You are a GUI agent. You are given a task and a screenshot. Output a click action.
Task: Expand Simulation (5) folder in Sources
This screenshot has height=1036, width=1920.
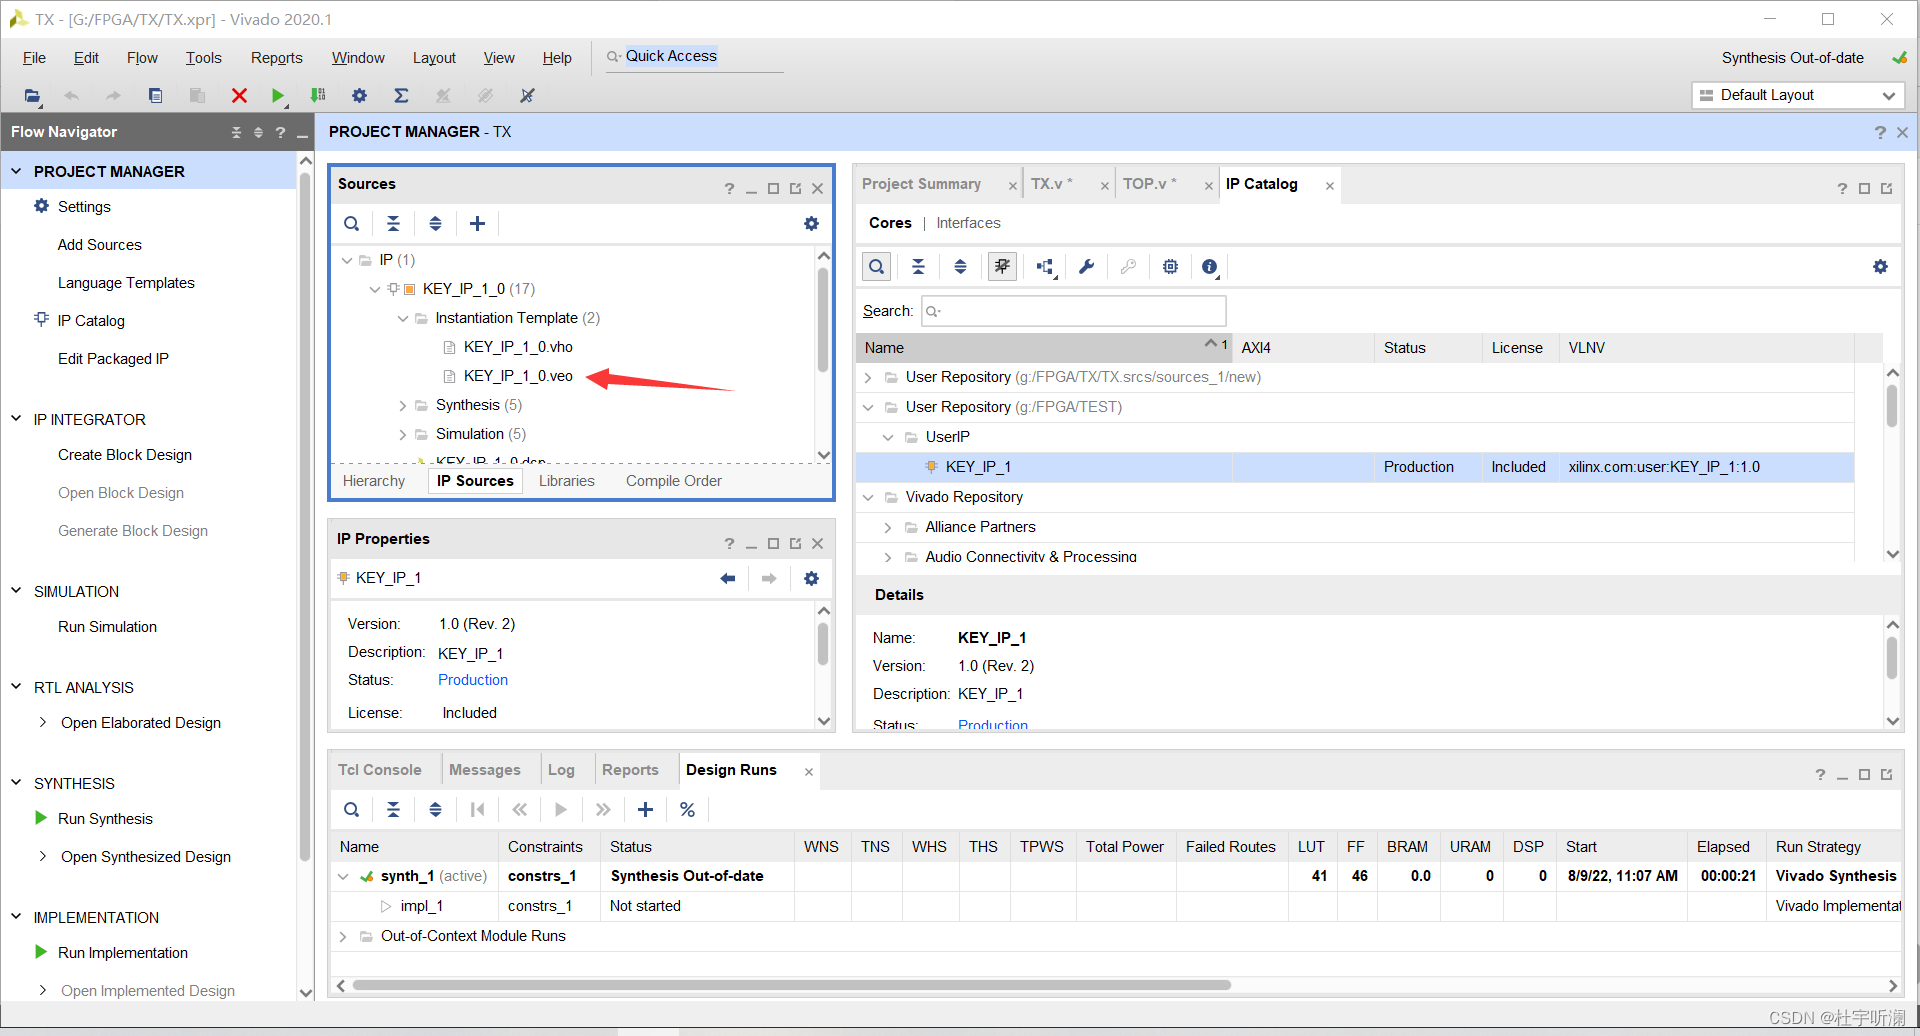[x=403, y=434]
